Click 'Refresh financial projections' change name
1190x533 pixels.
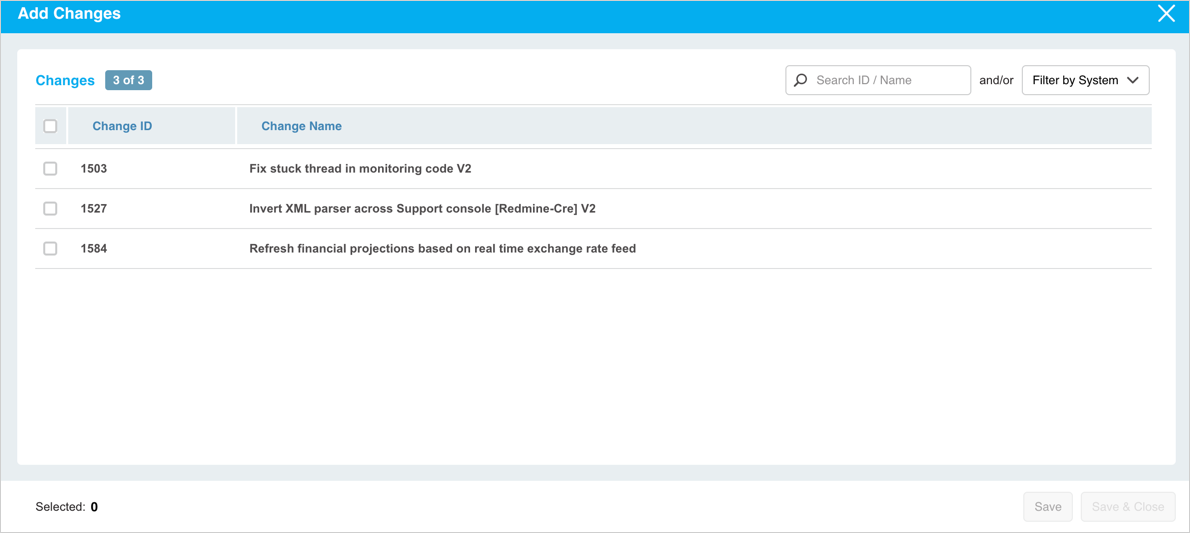click(x=442, y=249)
